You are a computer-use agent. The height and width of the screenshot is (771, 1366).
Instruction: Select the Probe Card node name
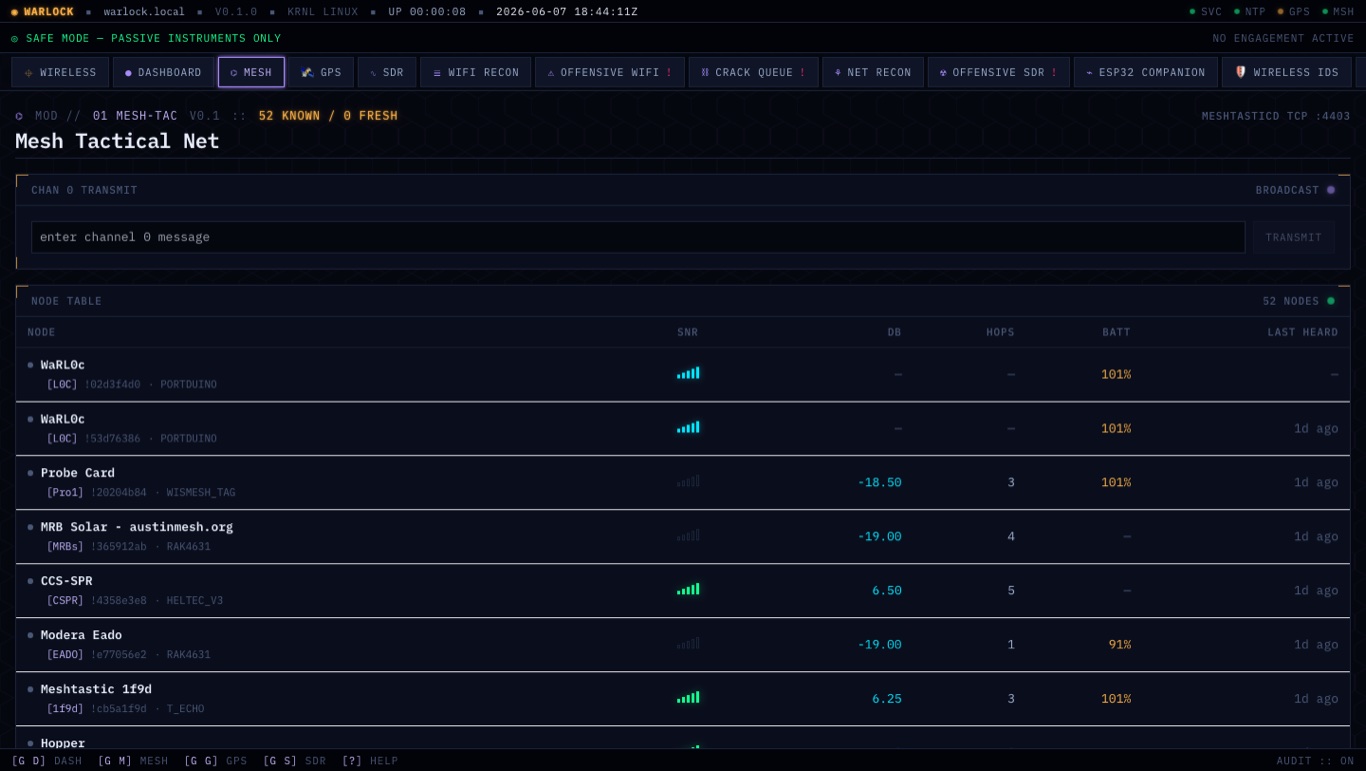(x=78, y=473)
